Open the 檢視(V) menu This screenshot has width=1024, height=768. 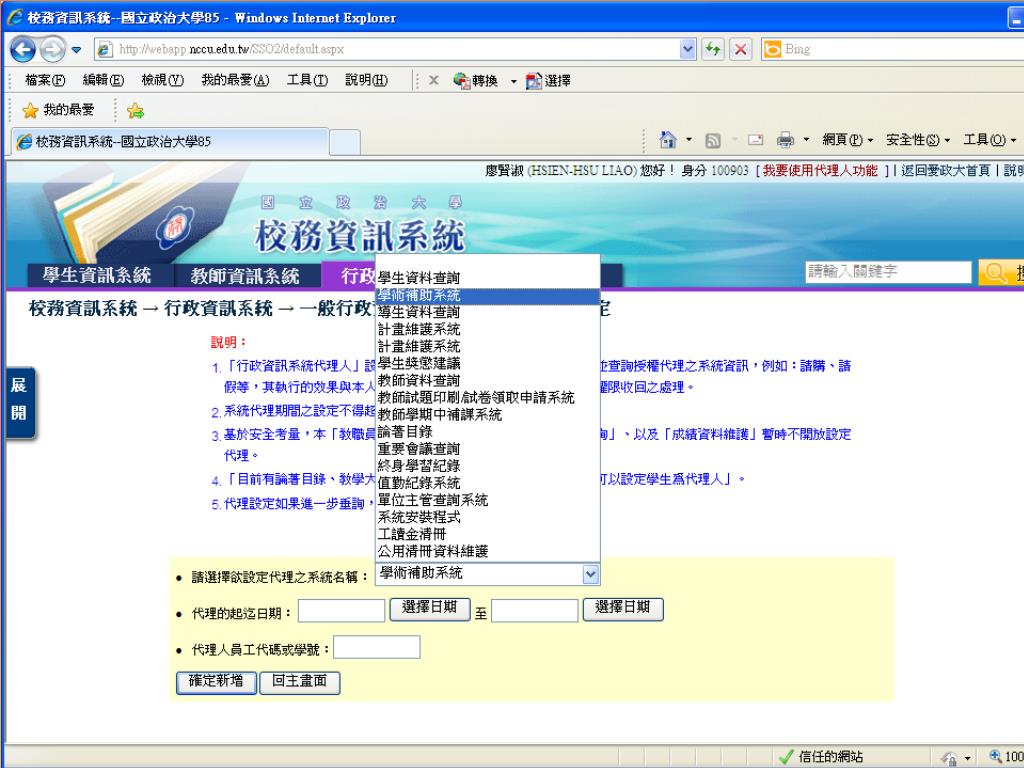163,80
